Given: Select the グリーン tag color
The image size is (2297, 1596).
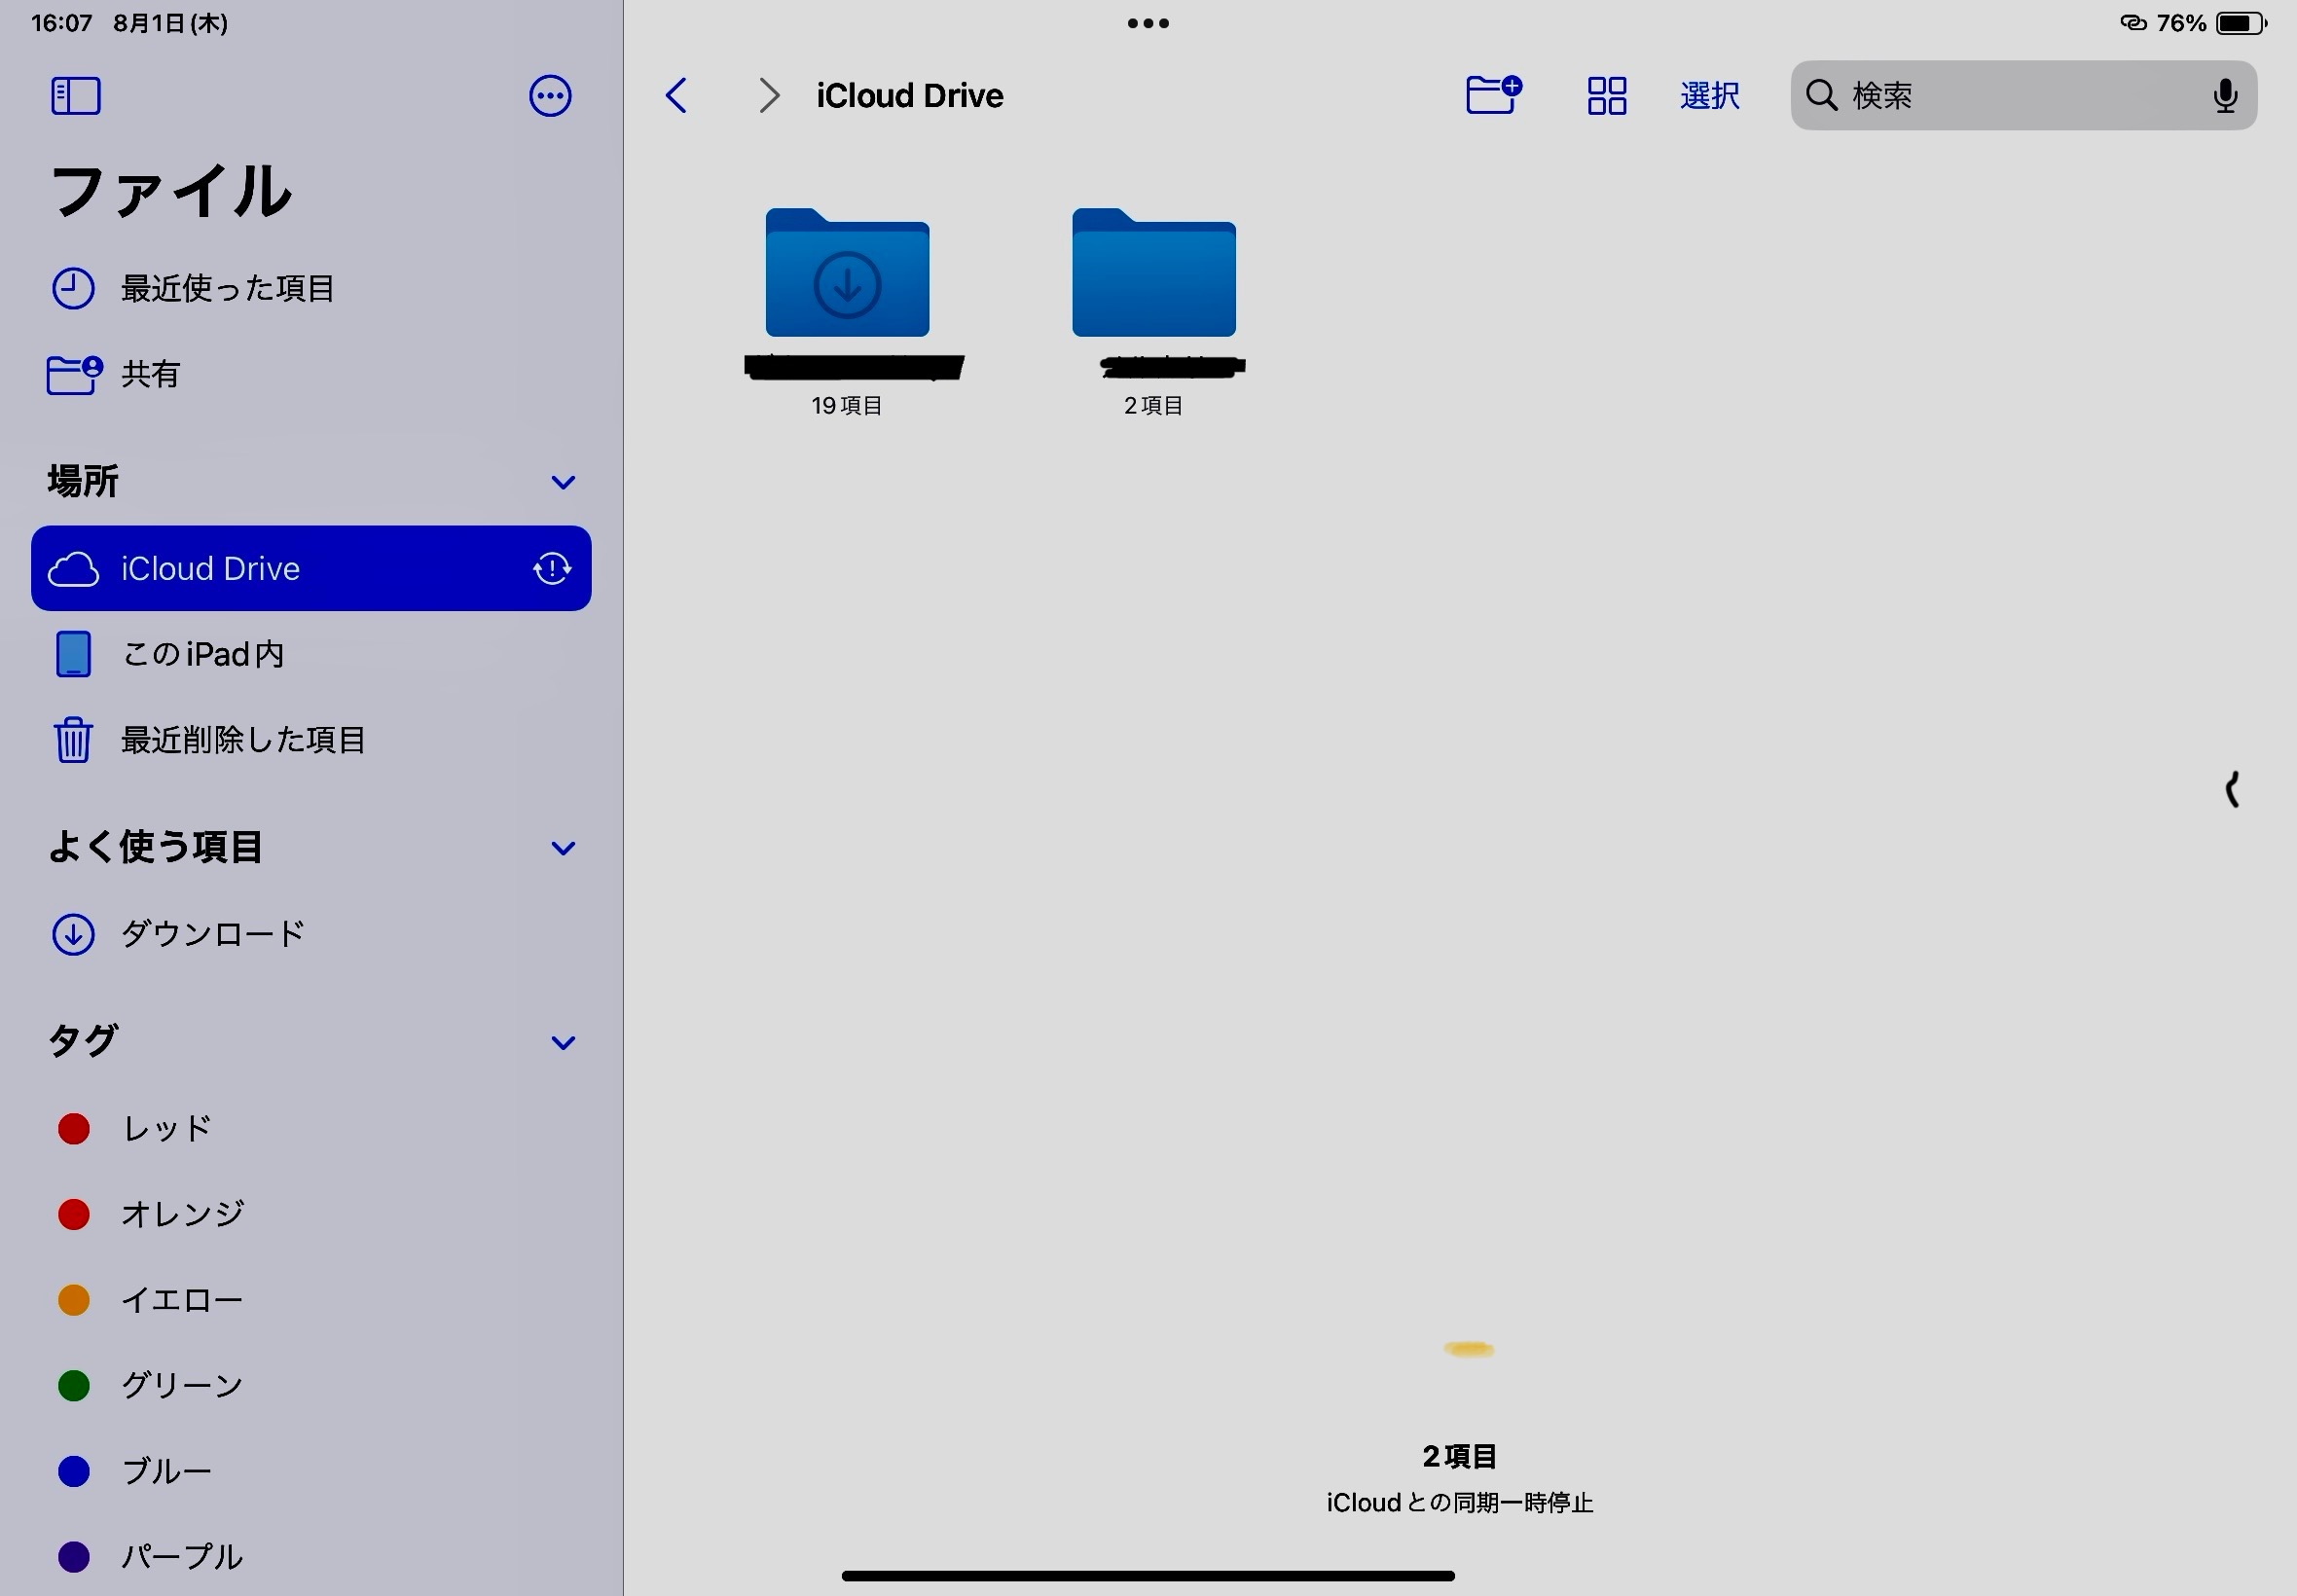Looking at the screenshot, I should coord(180,1385).
